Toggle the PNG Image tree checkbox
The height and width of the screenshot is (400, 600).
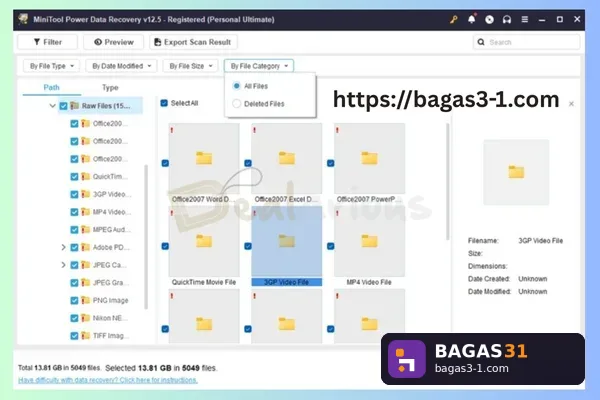click(74, 300)
